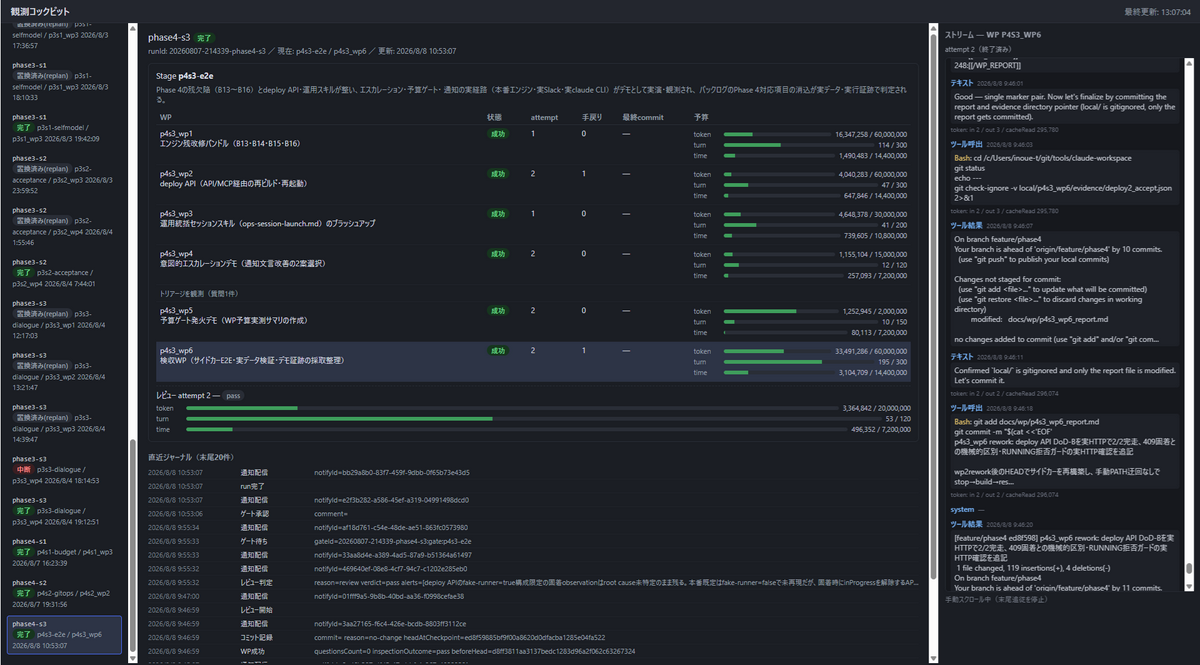Open run phase4-s1 p4s1-budget / p4s1_wp3
This screenshot has width=1200, height=665.
click(x=65, y=552)
